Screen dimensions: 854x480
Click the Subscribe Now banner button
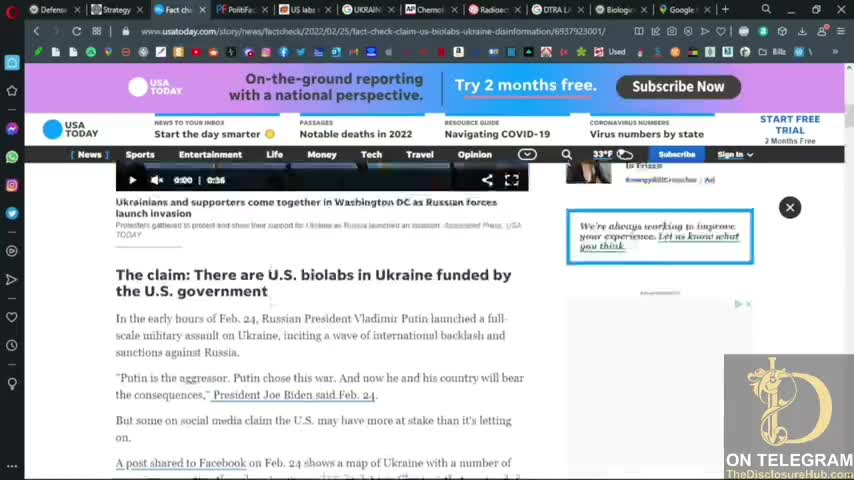pyautogui.click(x=678, y=87)
